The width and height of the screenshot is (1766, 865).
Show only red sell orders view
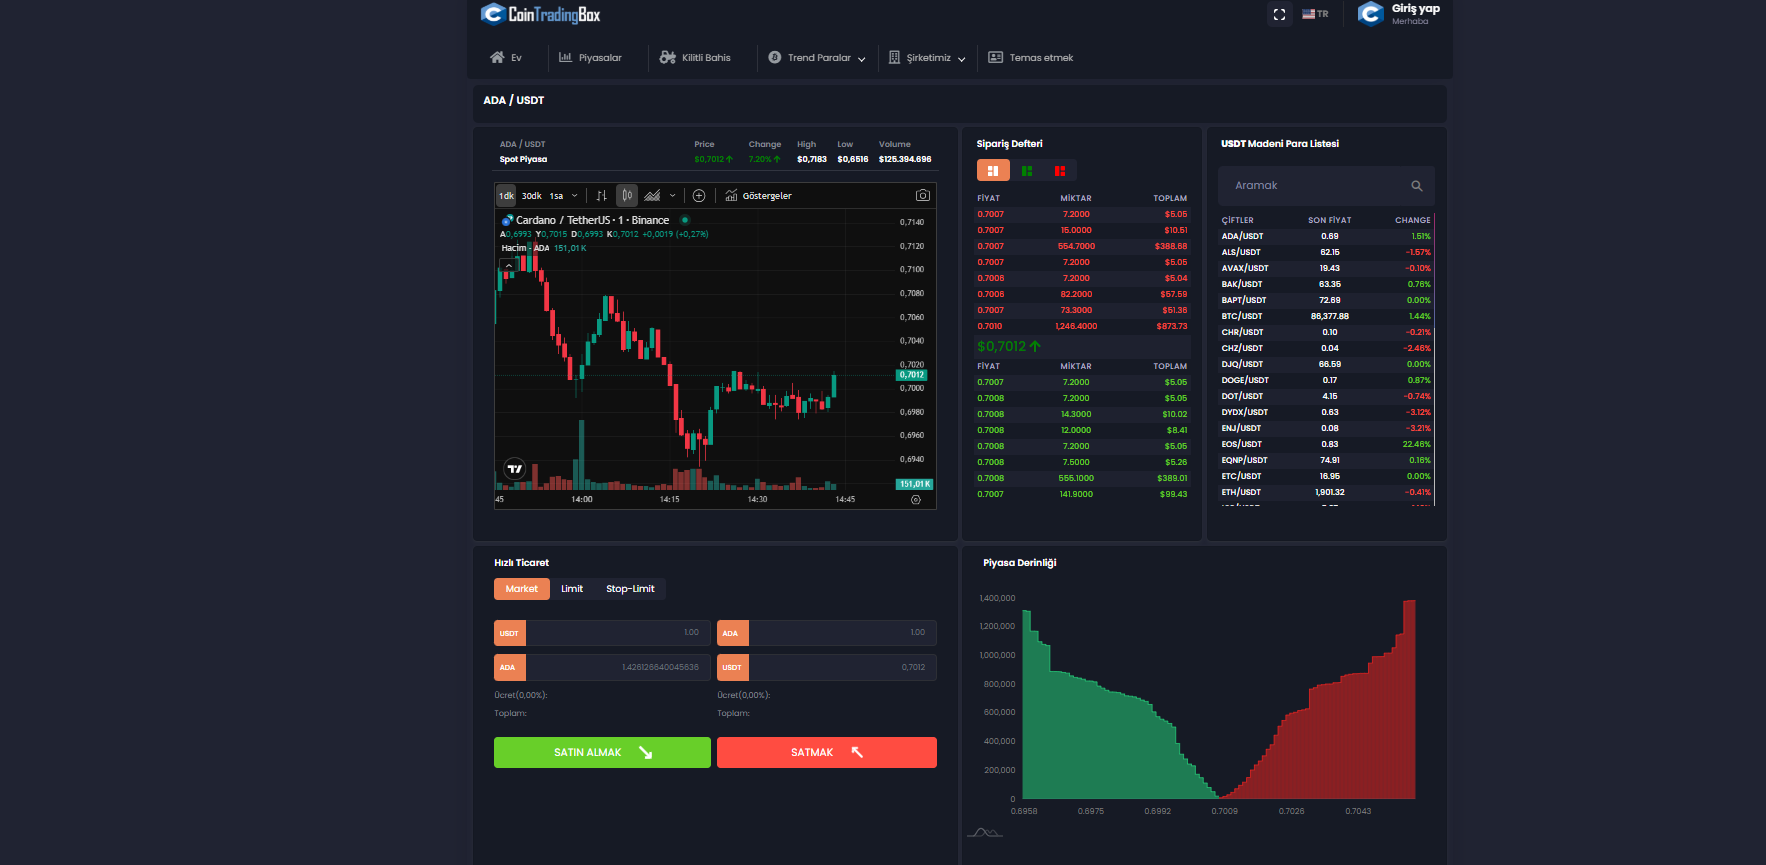pos(1060,171)
